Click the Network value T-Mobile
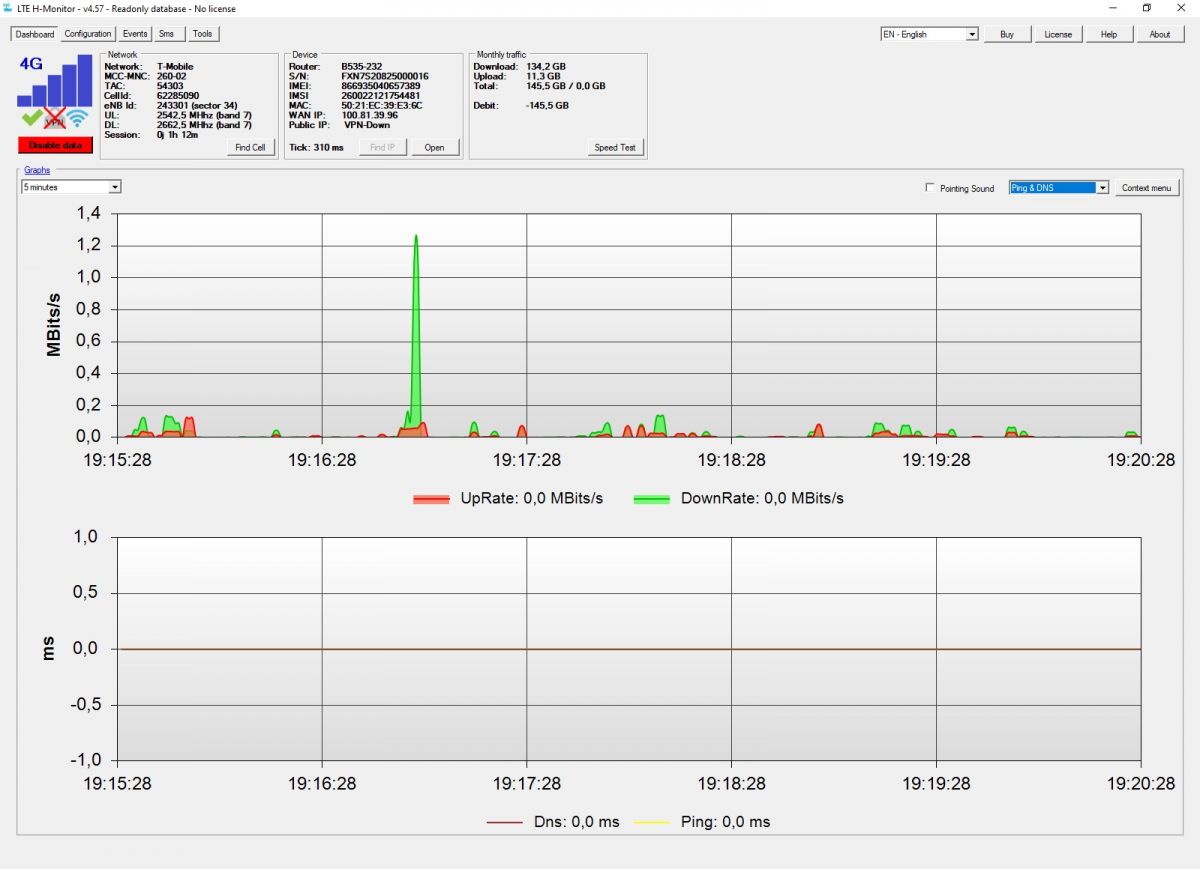Viewport: 1200px width, 869px height. tap(175, 66)
